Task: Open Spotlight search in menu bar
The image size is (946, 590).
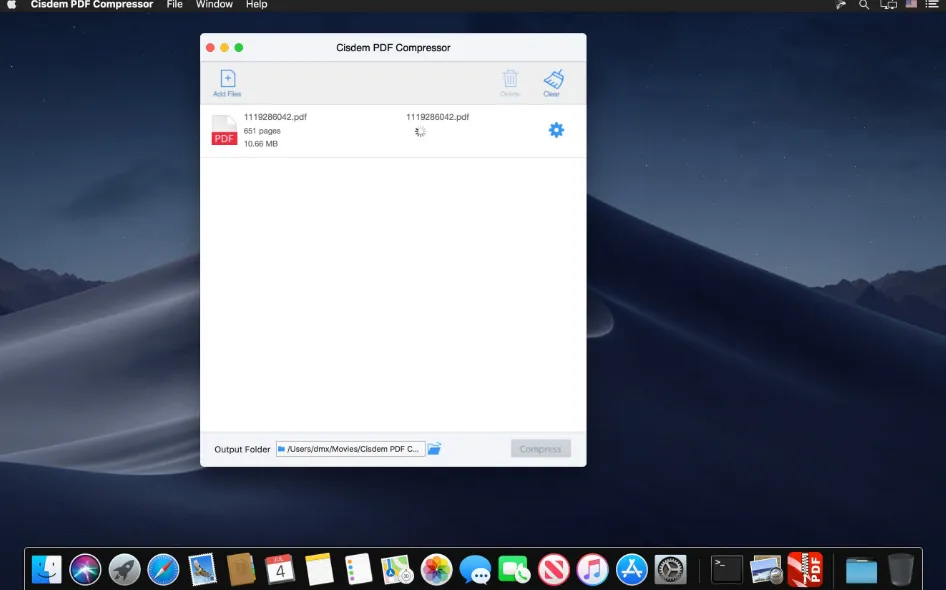Action: [x=864, y=5]
